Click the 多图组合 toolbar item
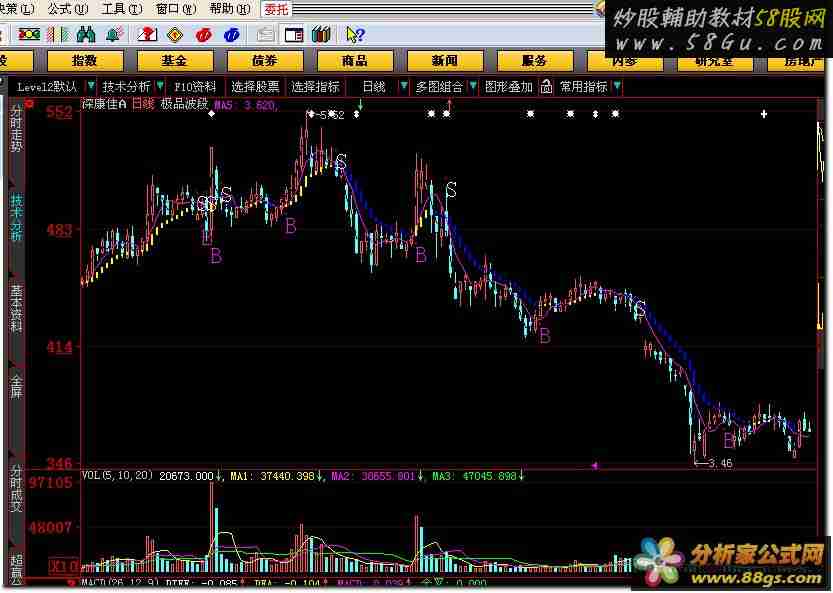 point(439,87)
